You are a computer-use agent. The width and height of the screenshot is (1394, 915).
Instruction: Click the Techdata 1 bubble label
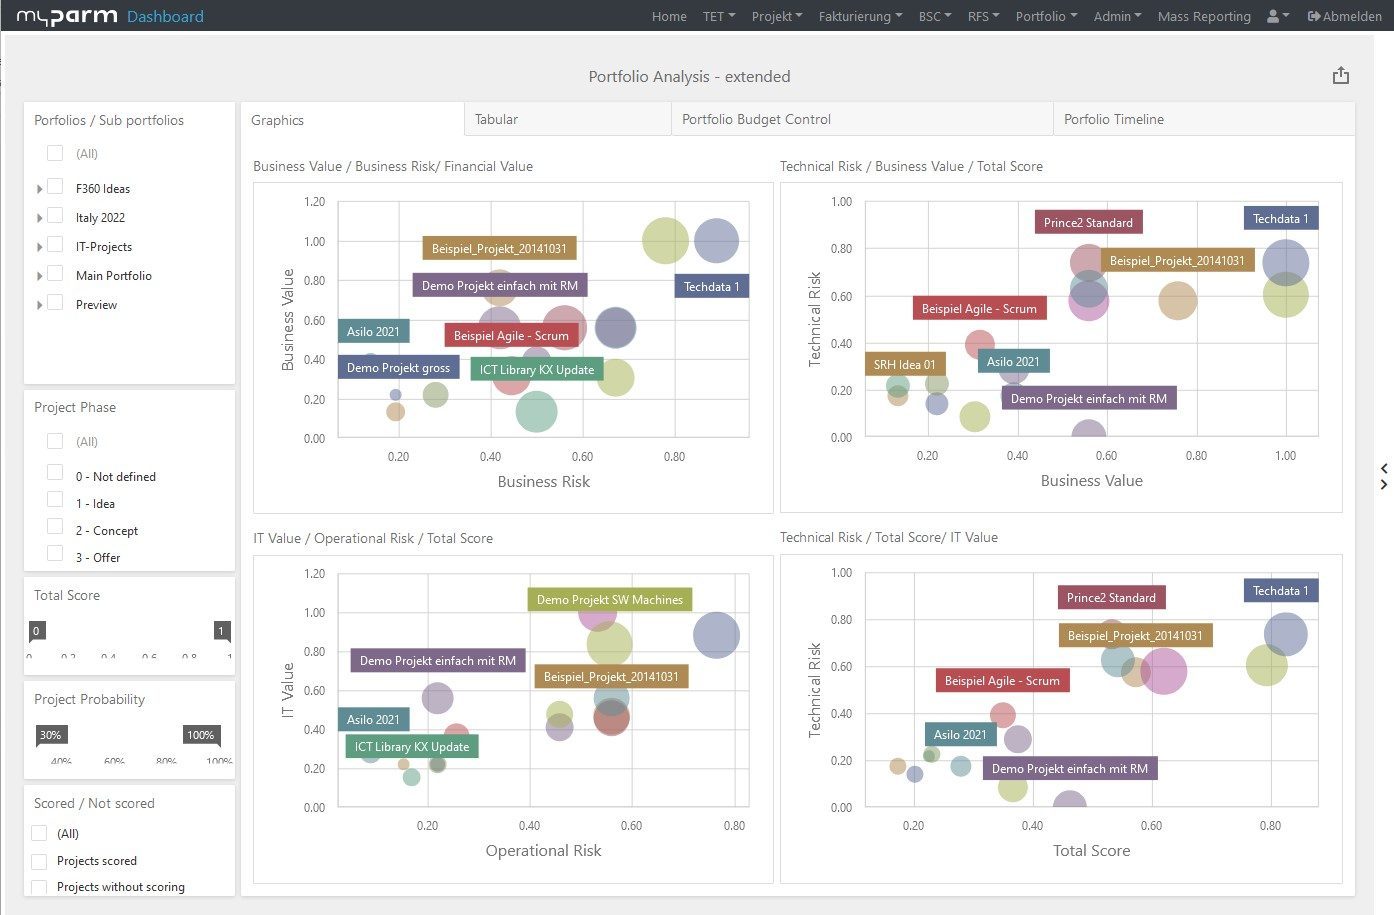click(711, 287)
